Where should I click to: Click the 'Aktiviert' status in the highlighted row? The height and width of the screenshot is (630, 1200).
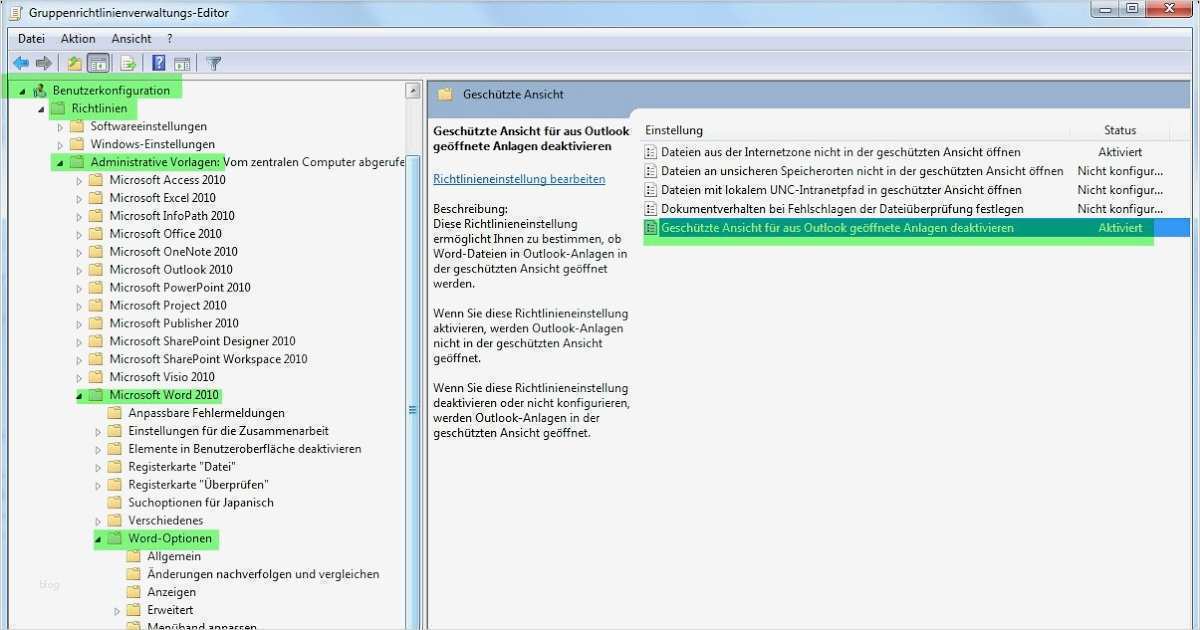click(x=1120, y=228)
